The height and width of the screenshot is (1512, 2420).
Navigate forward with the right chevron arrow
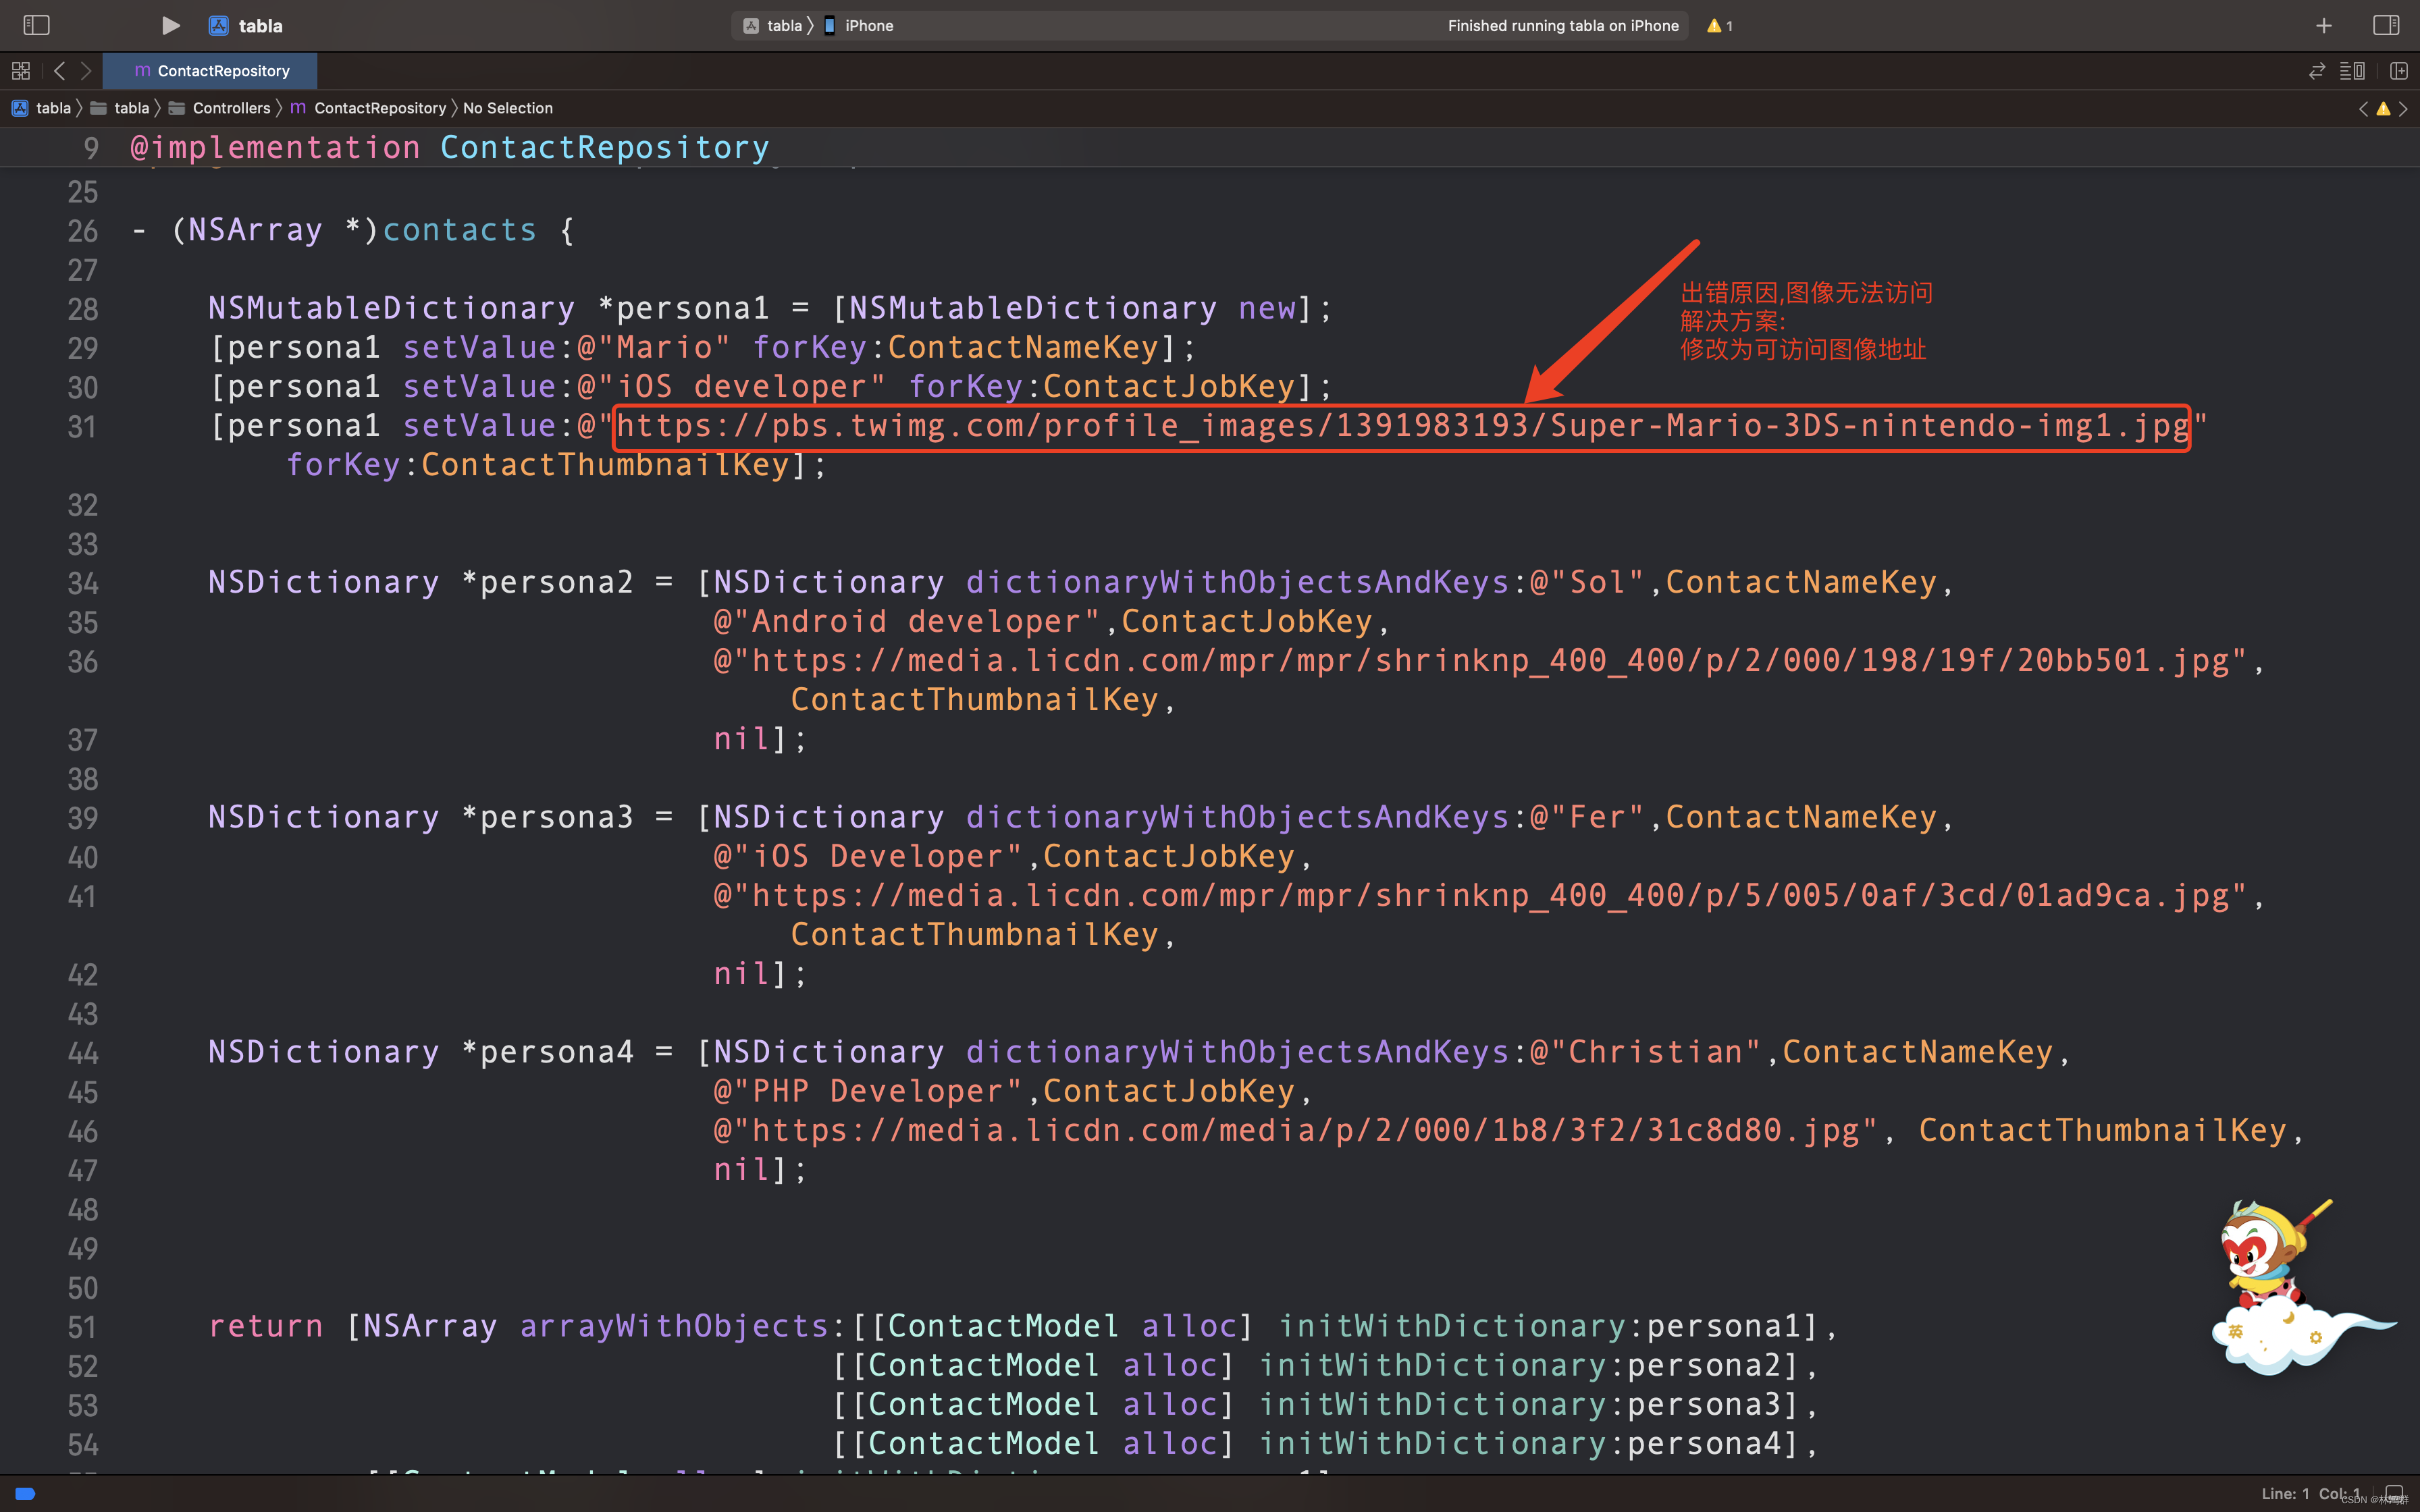tap(87, 71)
